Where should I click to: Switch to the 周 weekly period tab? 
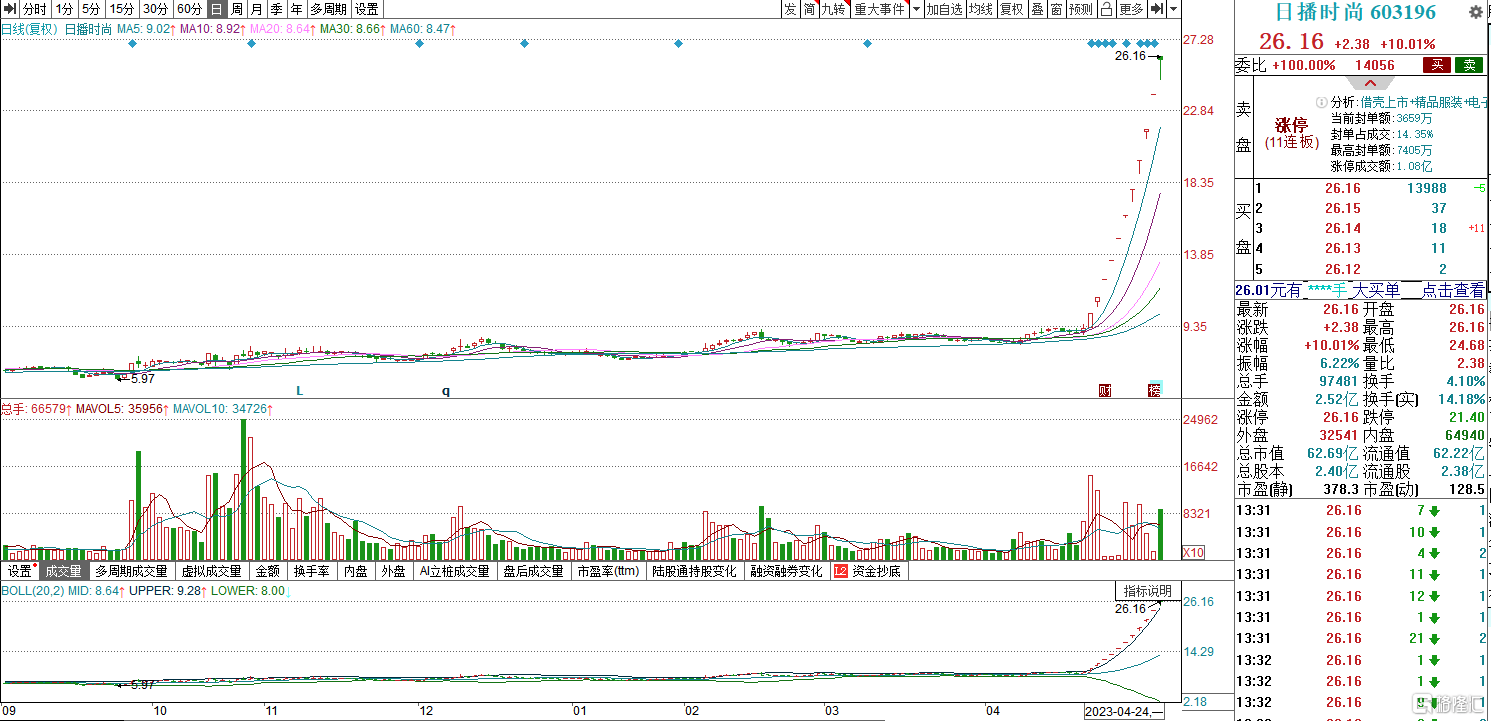(x=237, y=9)
